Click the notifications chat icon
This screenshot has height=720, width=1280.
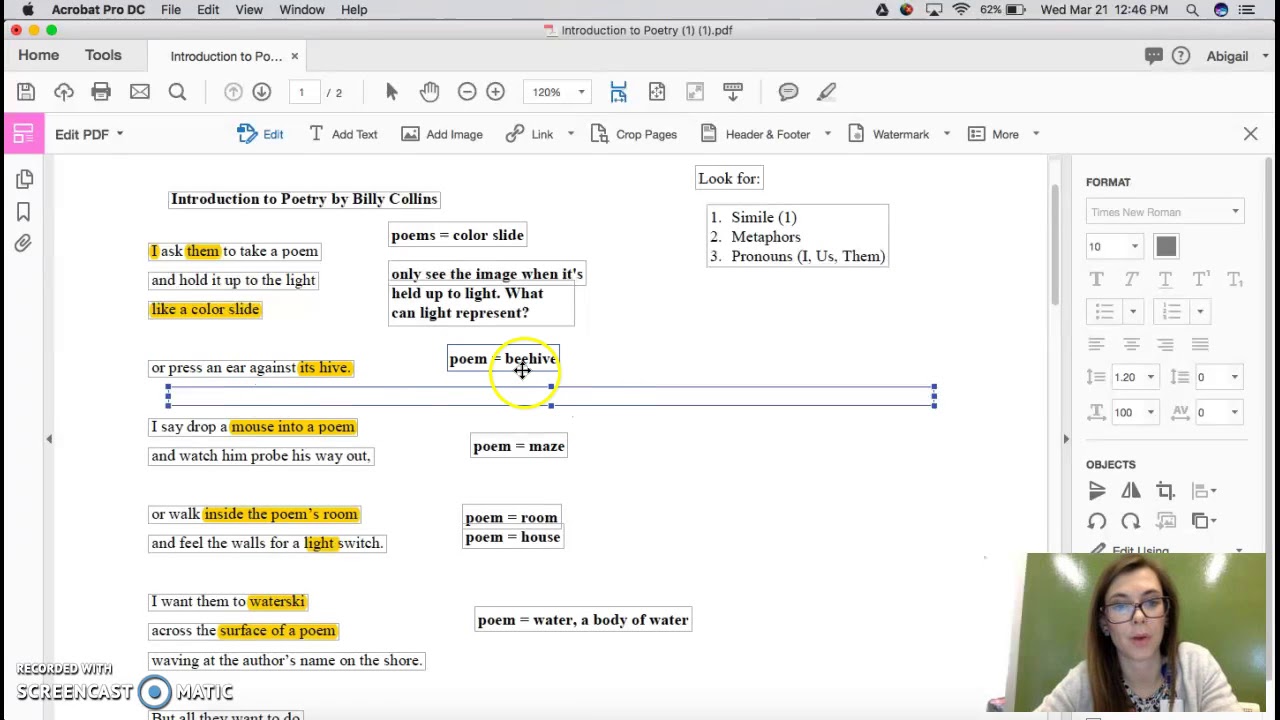(1153, 56)
